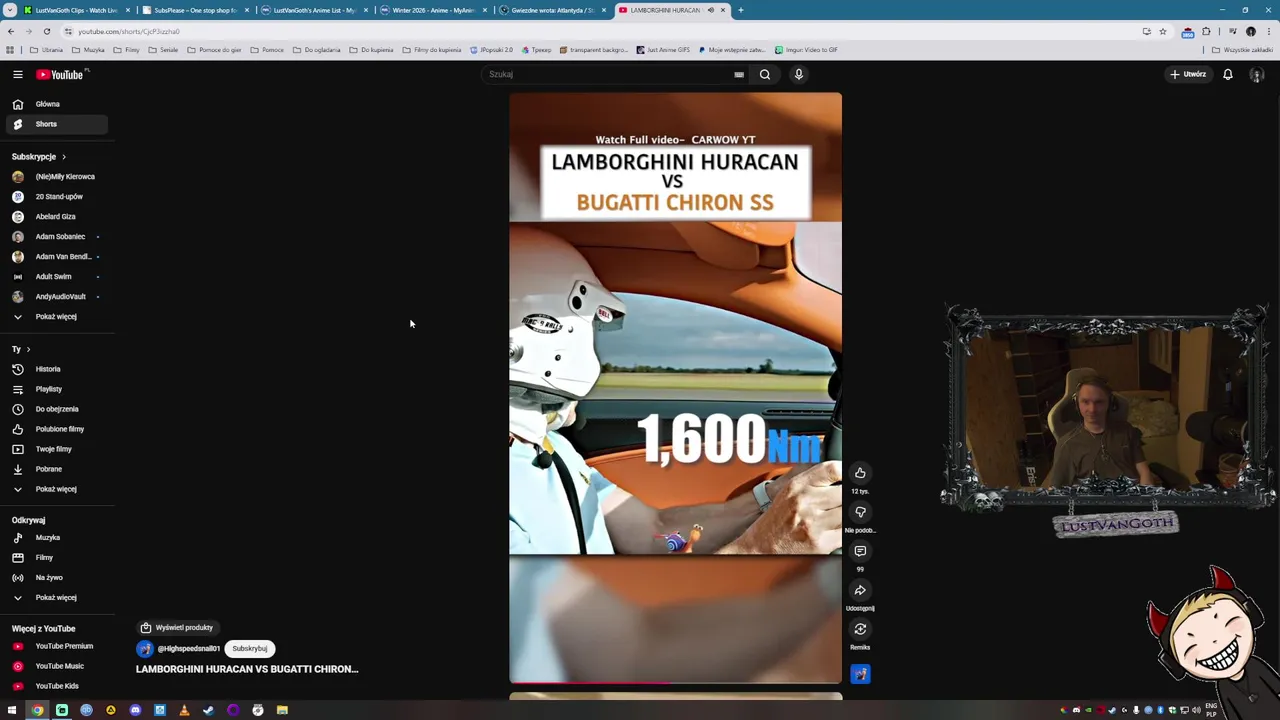Image resolution: width=1280 pixels, height=720 pixels.
Task: Click the search magnifier button
Action: coord(765,74)
